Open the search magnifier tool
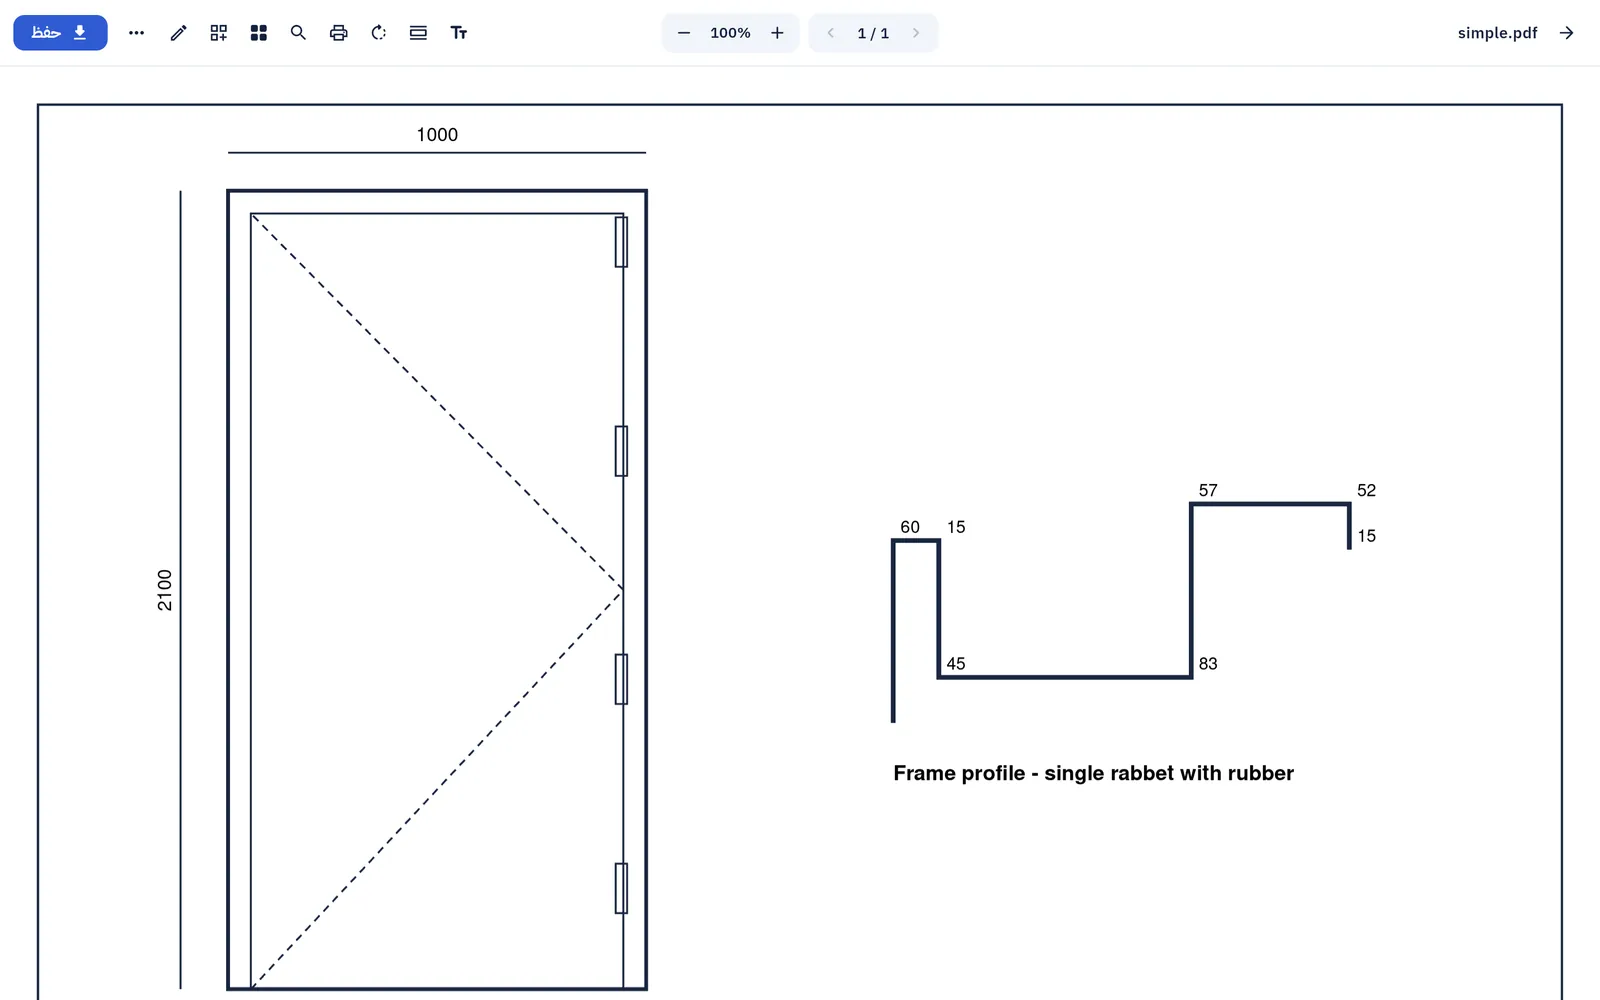This screenshot has height=1000, width=1600. [x=298, y=33]
